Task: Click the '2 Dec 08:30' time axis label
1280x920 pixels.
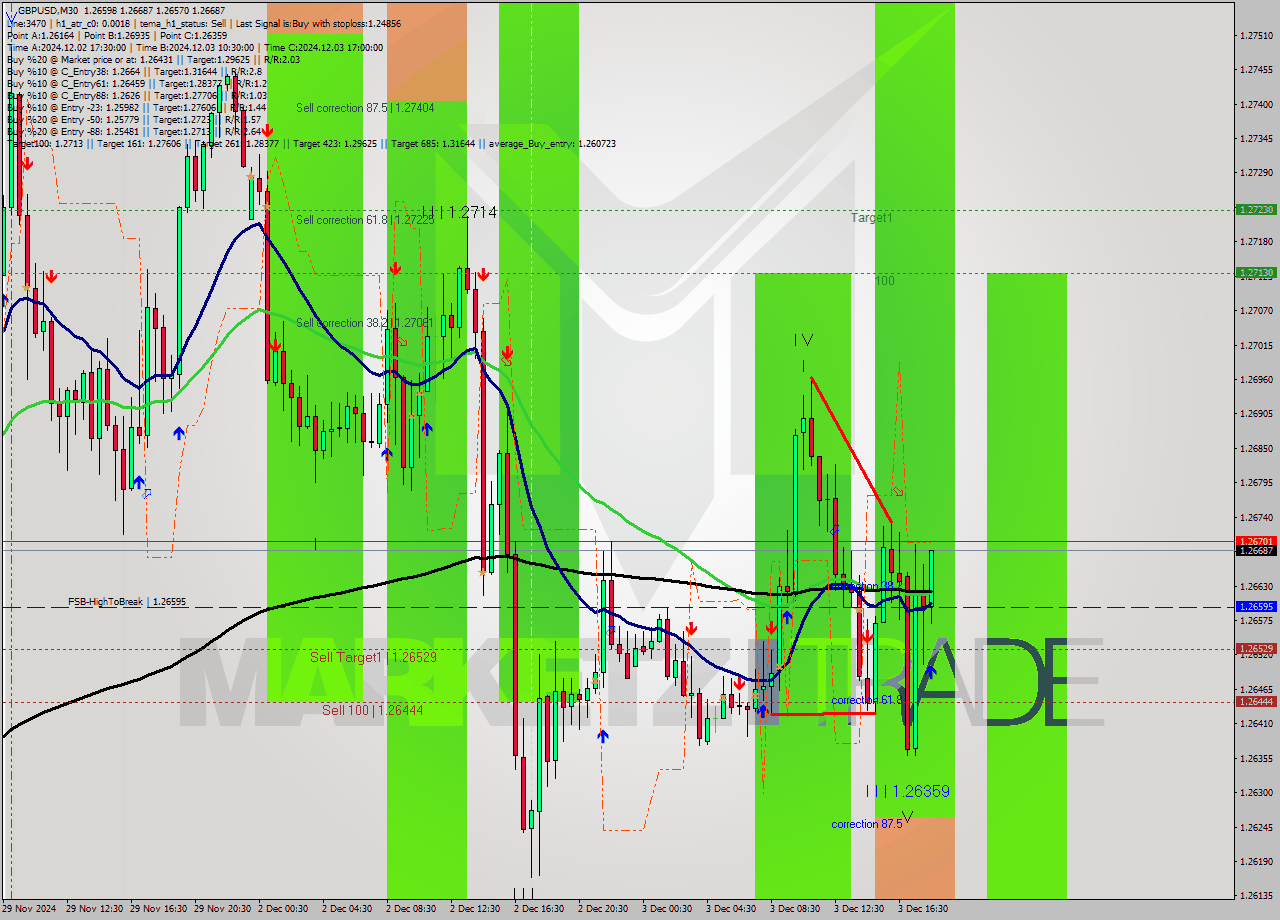Action: click(411, 909)
